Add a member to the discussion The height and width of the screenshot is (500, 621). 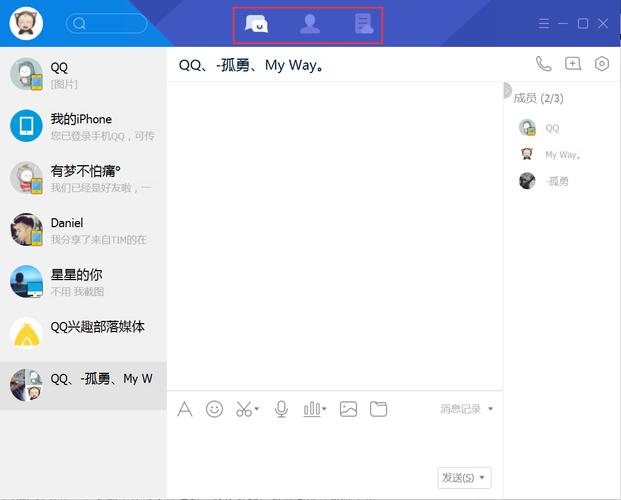pos(573,64)
